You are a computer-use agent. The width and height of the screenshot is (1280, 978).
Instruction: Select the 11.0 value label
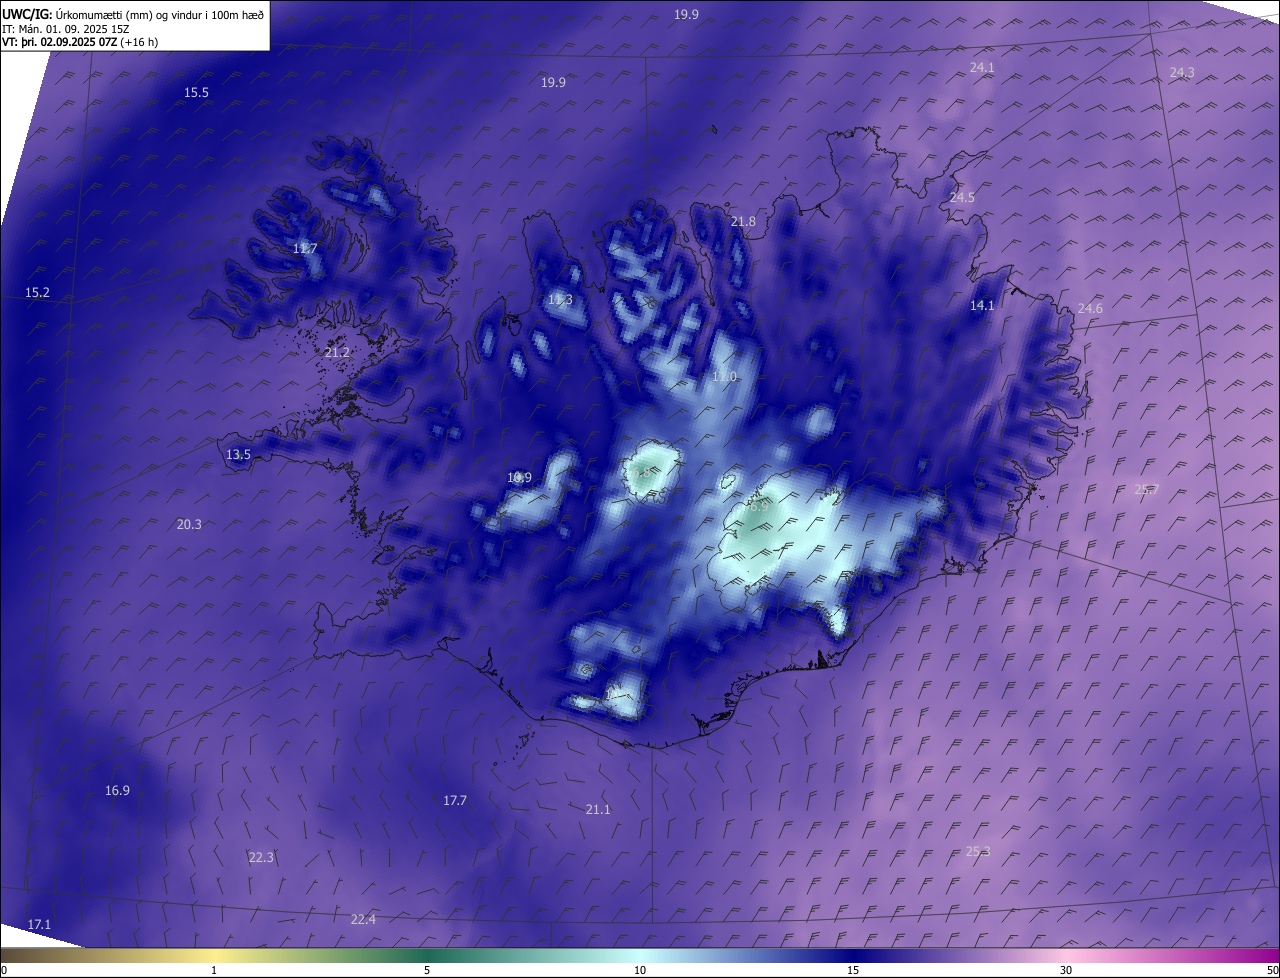pyautogui.click(x=724, y=377)
